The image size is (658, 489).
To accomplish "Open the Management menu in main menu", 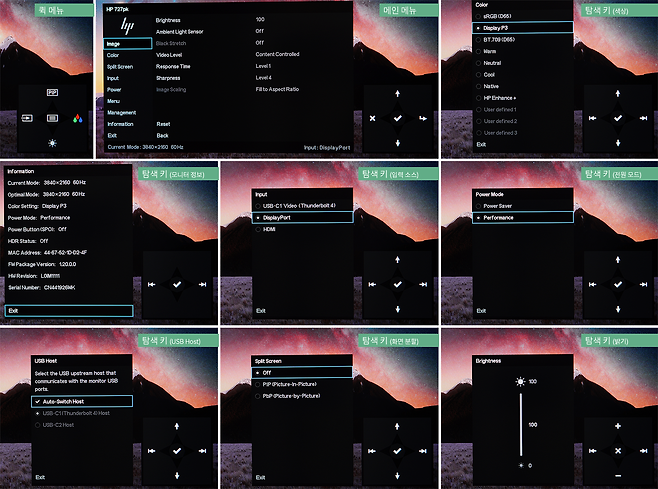I will (122, 112).
